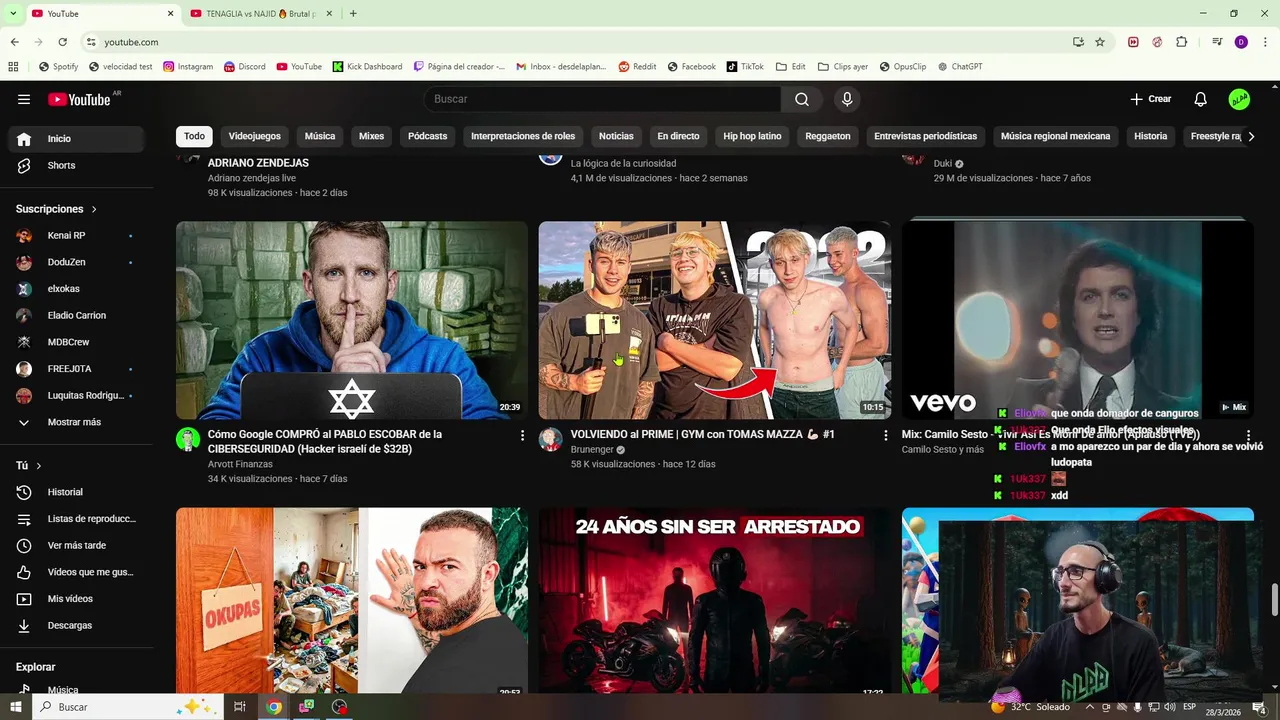The height and width of the screenshot is (720, 1280).
Task: Open the Camilo Sesto mix thumbnail
Action: (1077, 318)
